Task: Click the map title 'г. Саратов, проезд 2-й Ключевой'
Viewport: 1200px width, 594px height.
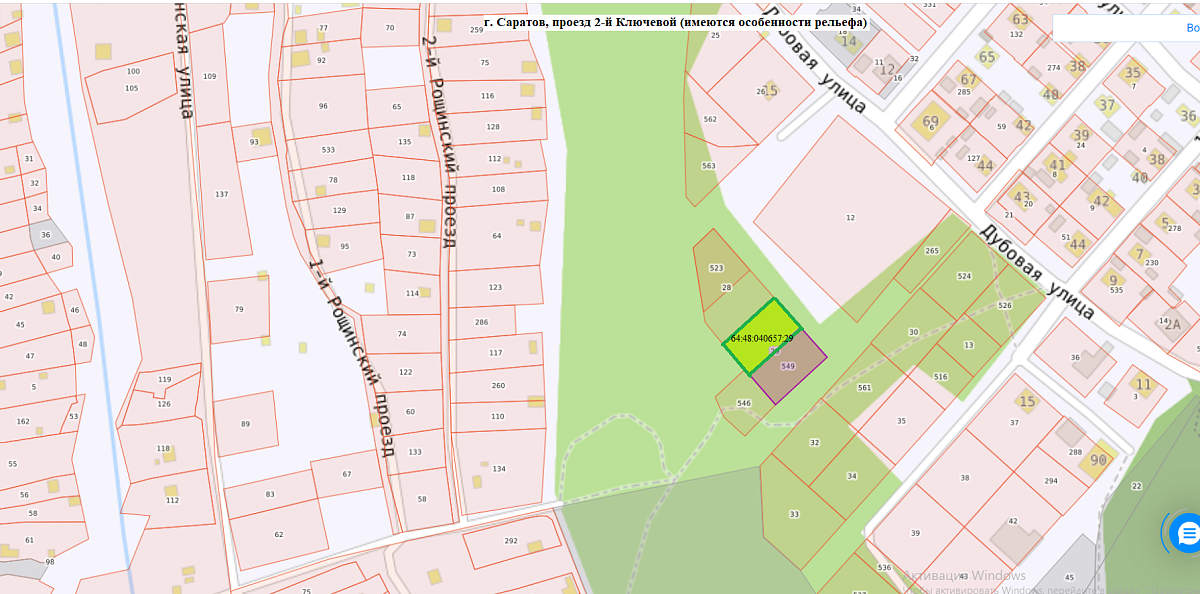Action: pyautogui.click(x=675, y=22)
